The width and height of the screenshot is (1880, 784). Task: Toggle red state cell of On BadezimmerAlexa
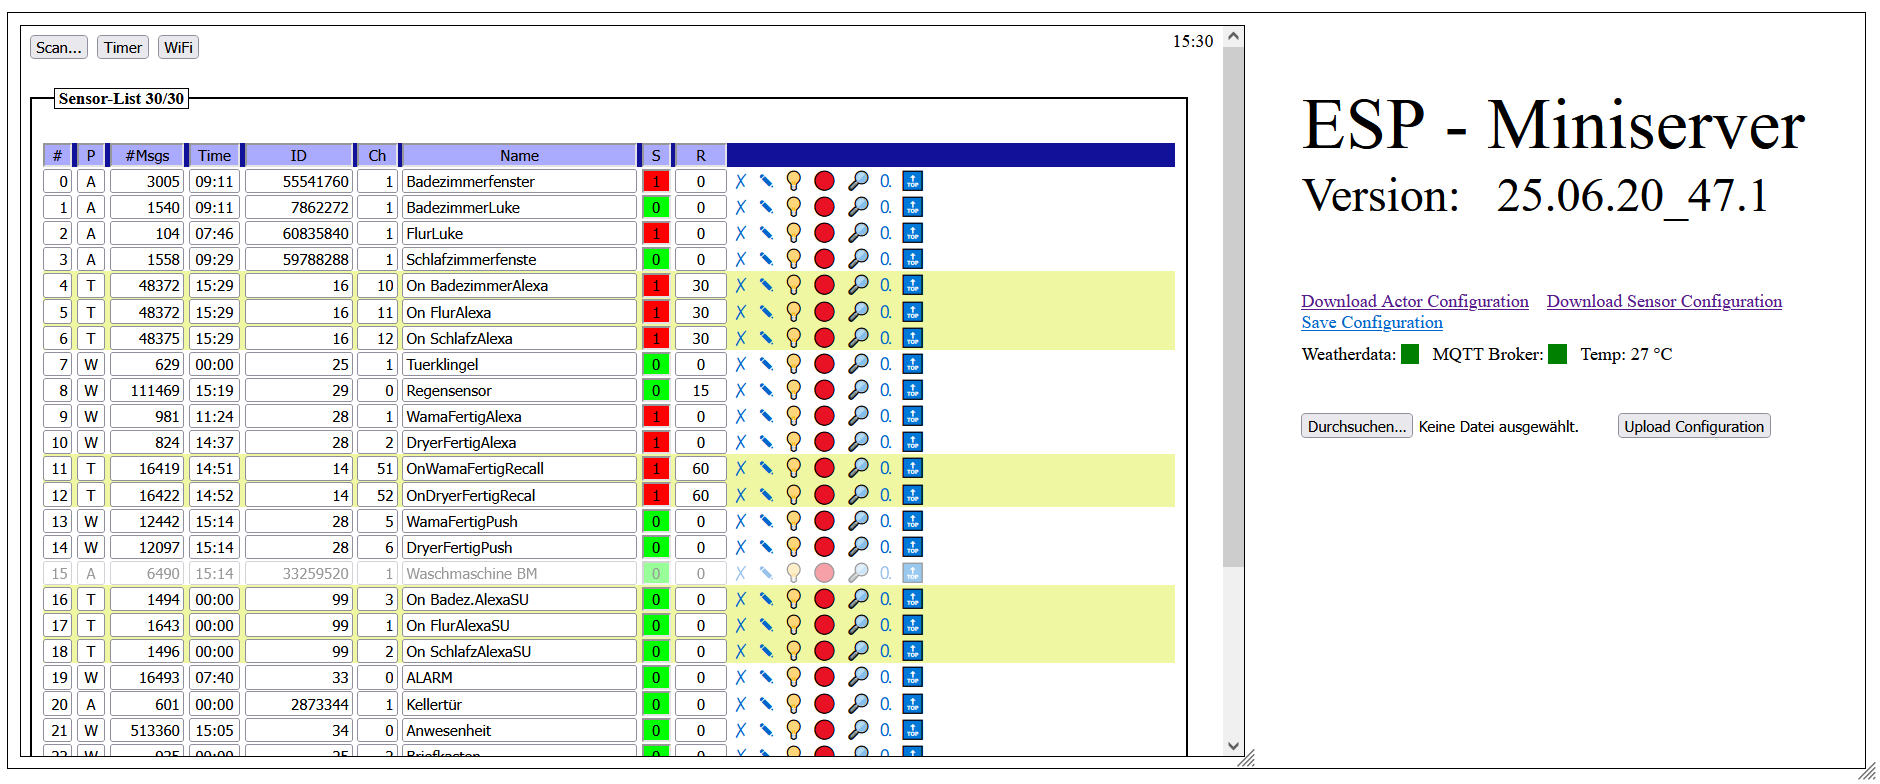656,286
